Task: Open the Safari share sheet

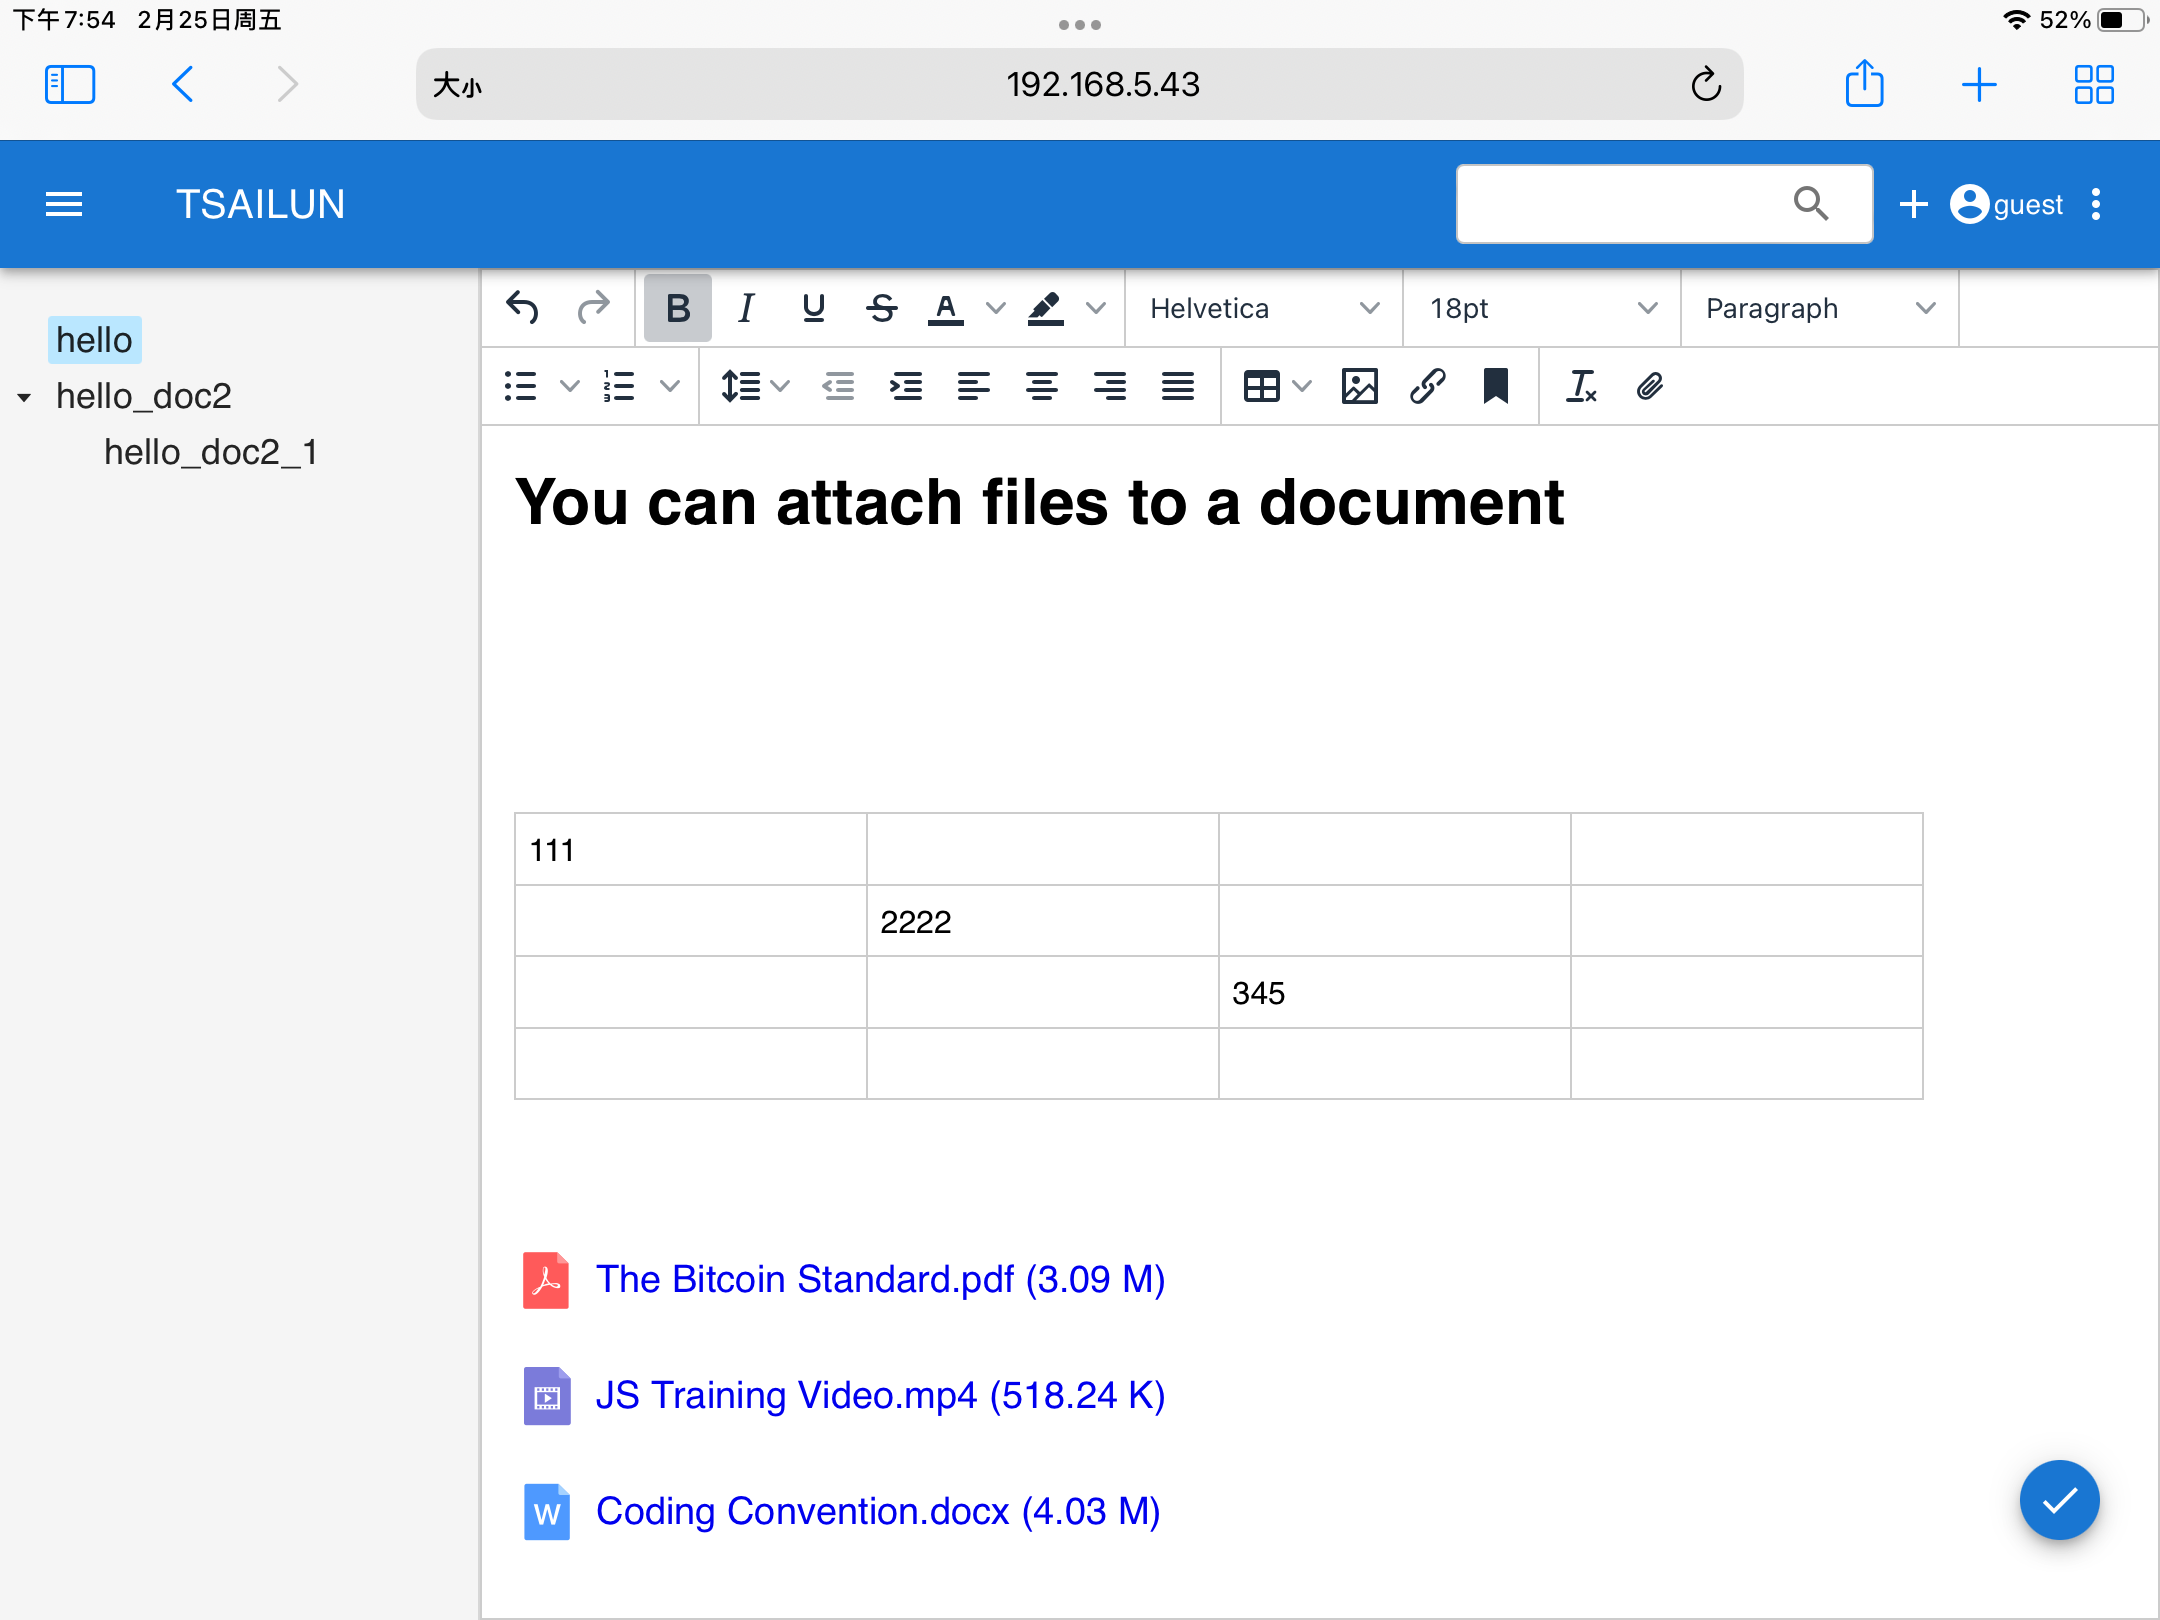Action: 1864,84
